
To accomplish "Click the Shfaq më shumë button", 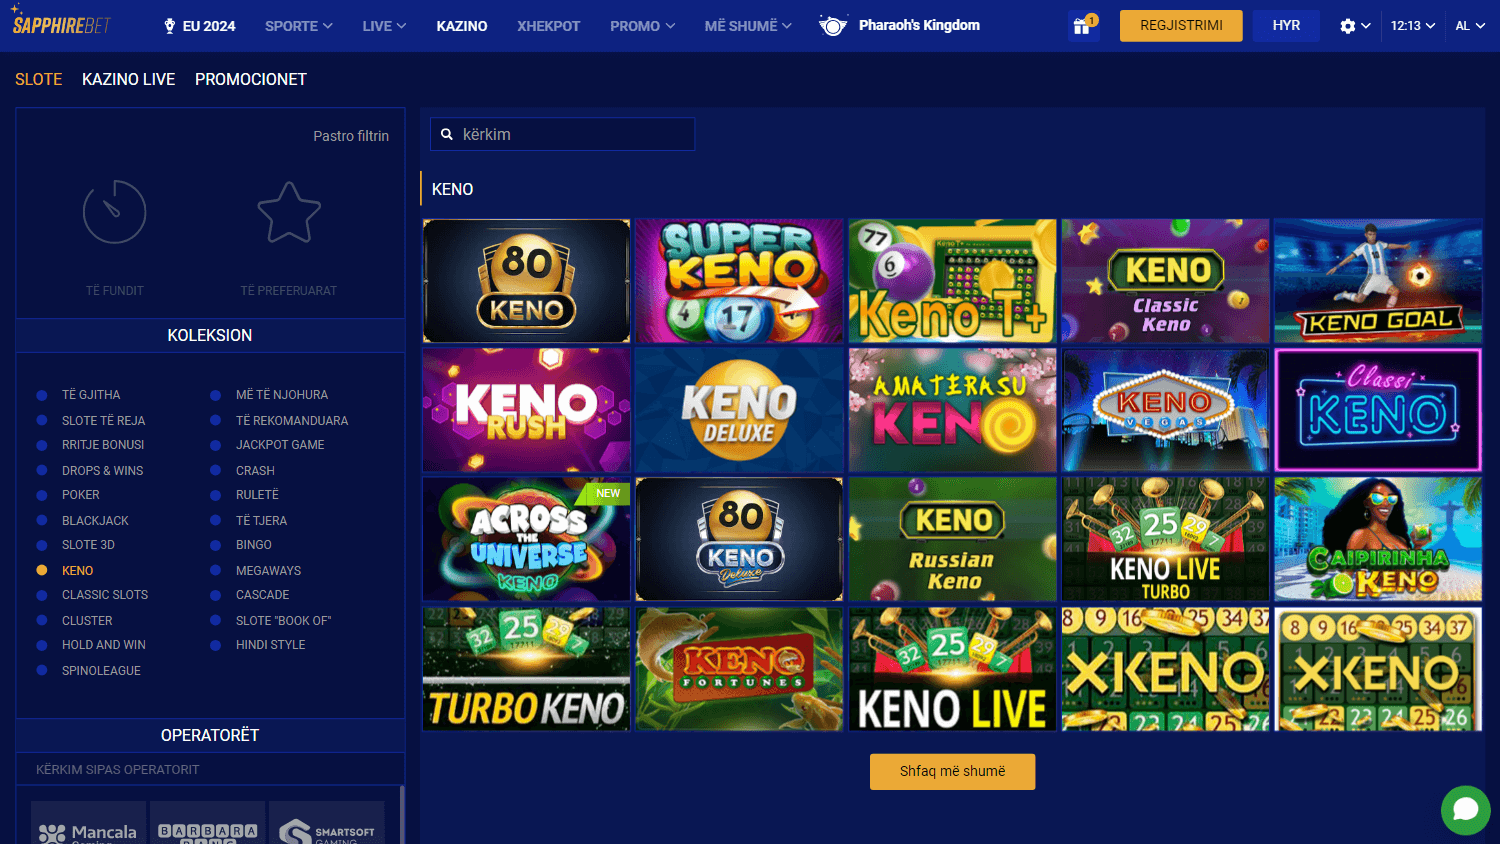I will coord(953,772).
